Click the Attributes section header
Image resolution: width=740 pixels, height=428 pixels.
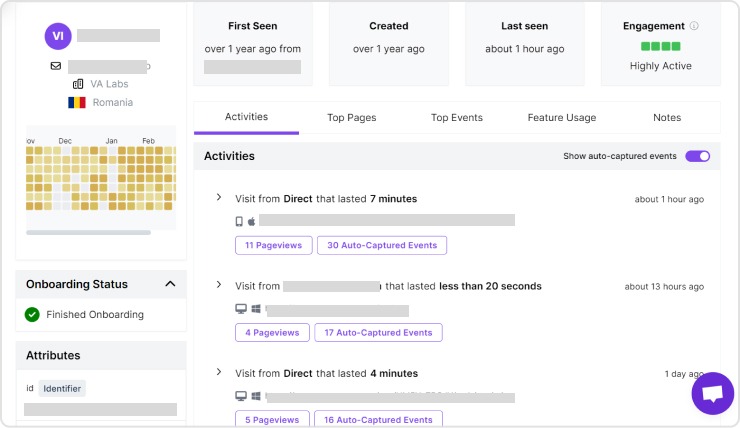coord(101,355)
